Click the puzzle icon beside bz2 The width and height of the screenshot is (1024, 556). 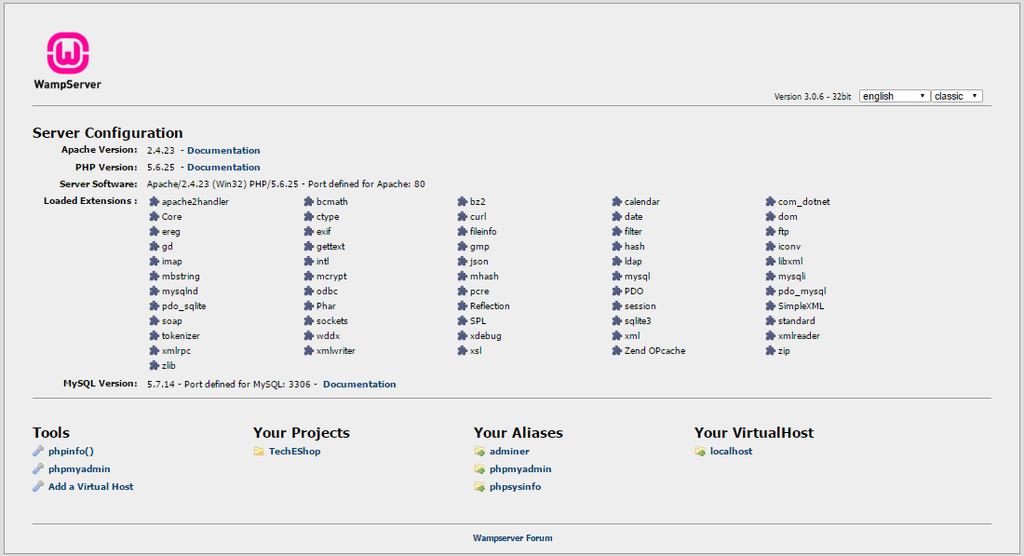462,201
